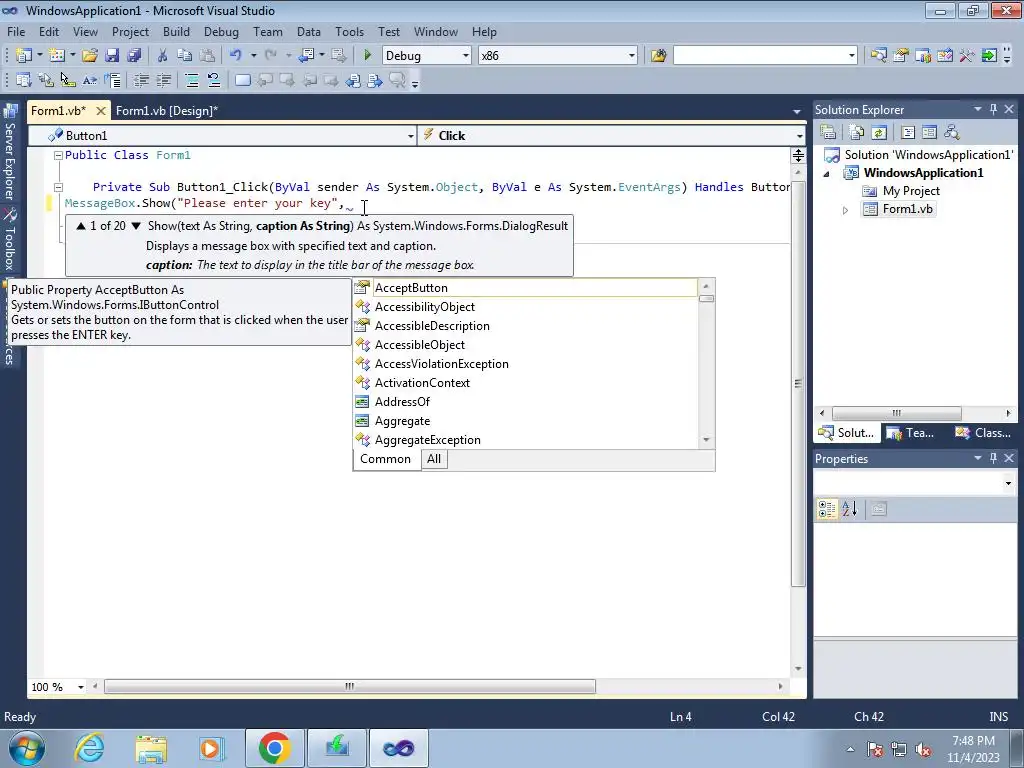The width and height of the screenshot is (1024, 768).
Task: Click View Class Diagram icon in Solution Explorer
Action: [952, 133]
